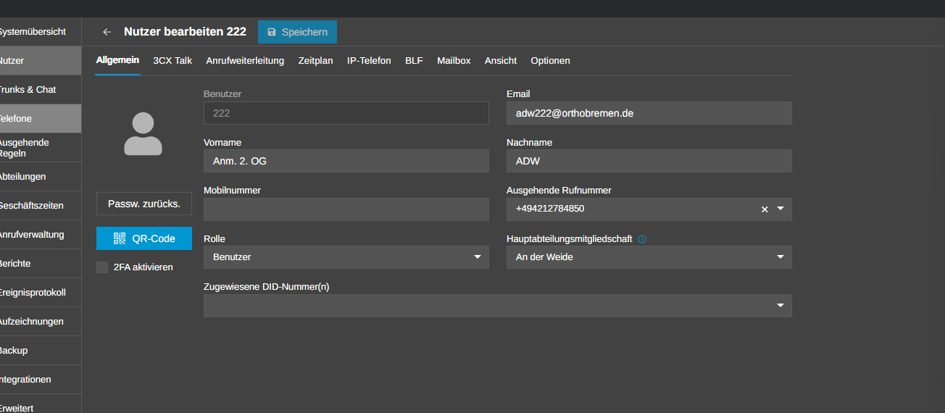This screenshot has height=413, width=945.
Task: Click the Nachname field containing ADW
Action: [x=649, y=161]
